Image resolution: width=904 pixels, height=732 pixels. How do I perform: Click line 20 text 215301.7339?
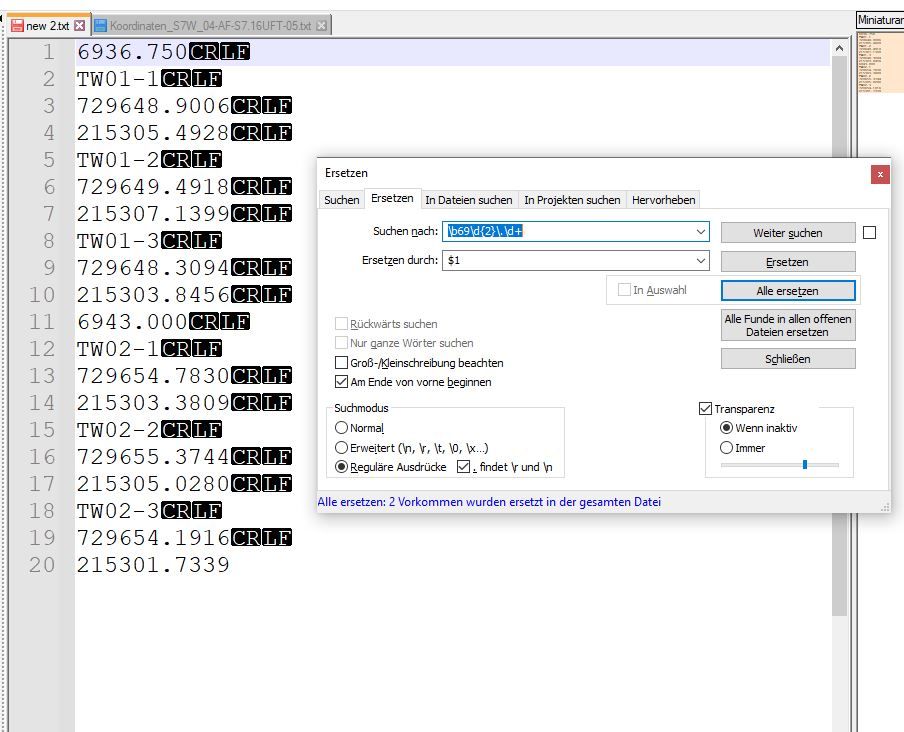click(x=153, y=565)
